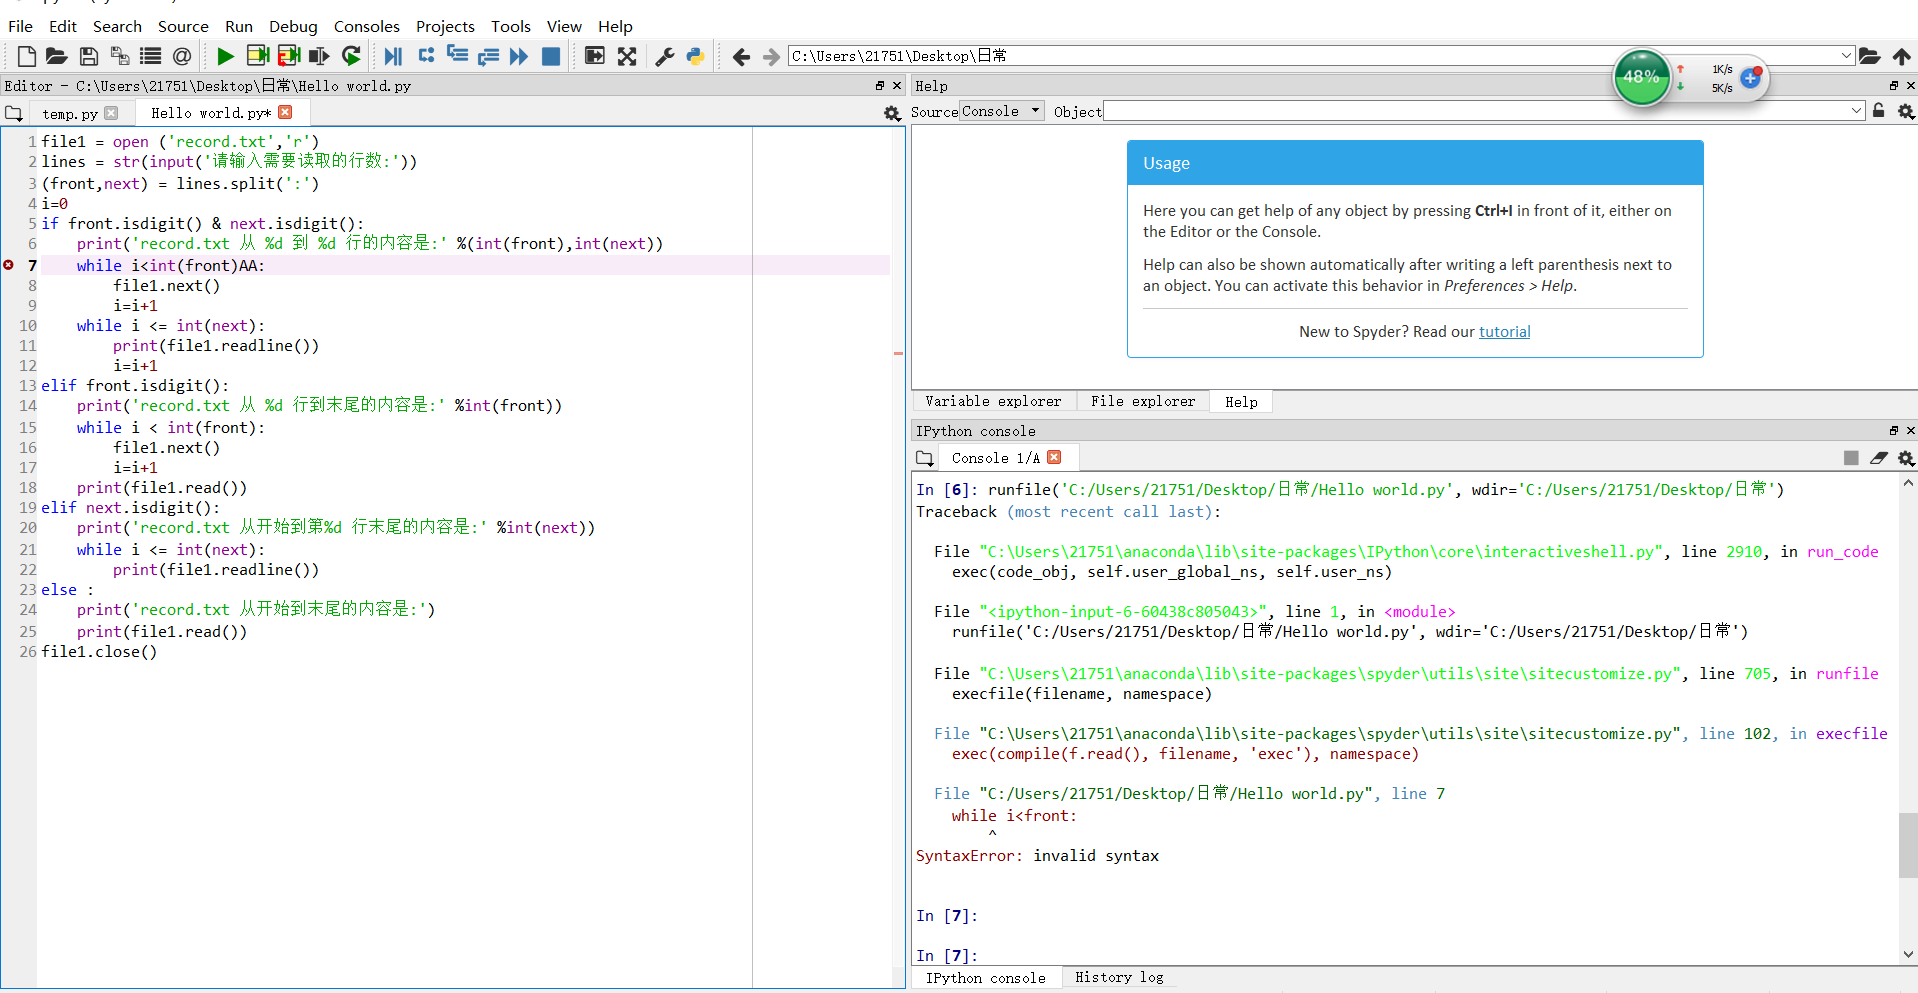
Task: Open the Help Source Console dropdown
Action: pos(1001,111)
